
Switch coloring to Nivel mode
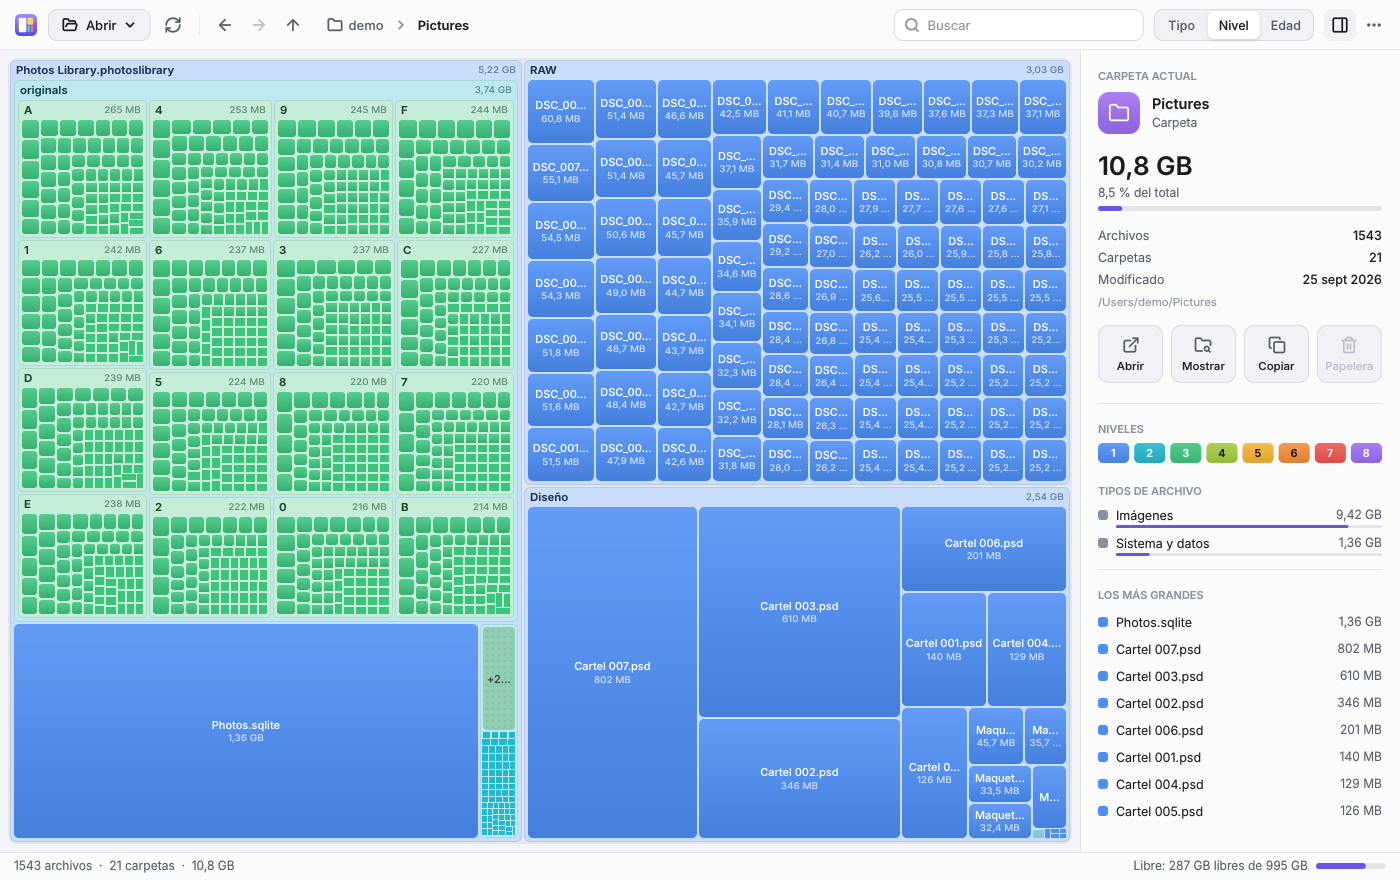tap(1233, 25)
